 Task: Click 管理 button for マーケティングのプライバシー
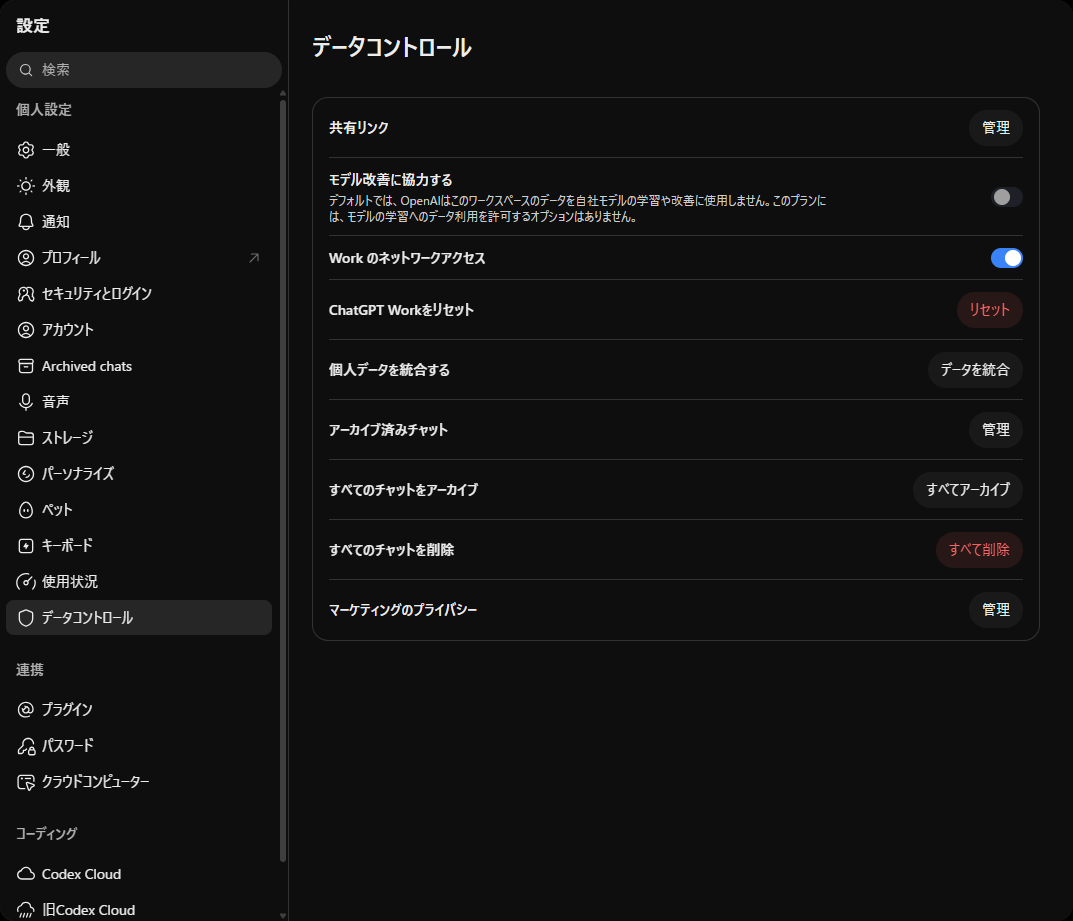point(996,610)
